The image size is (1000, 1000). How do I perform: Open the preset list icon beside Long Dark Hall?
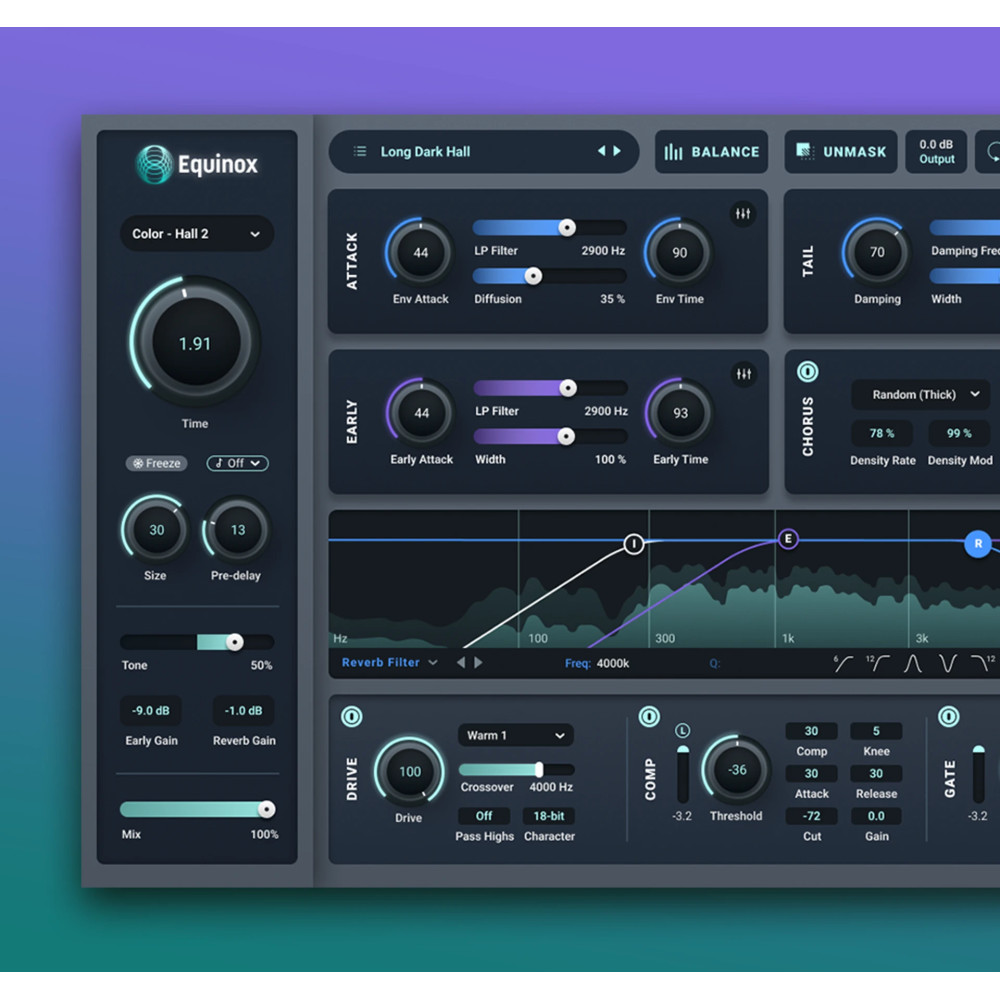(x=360, y=151)
